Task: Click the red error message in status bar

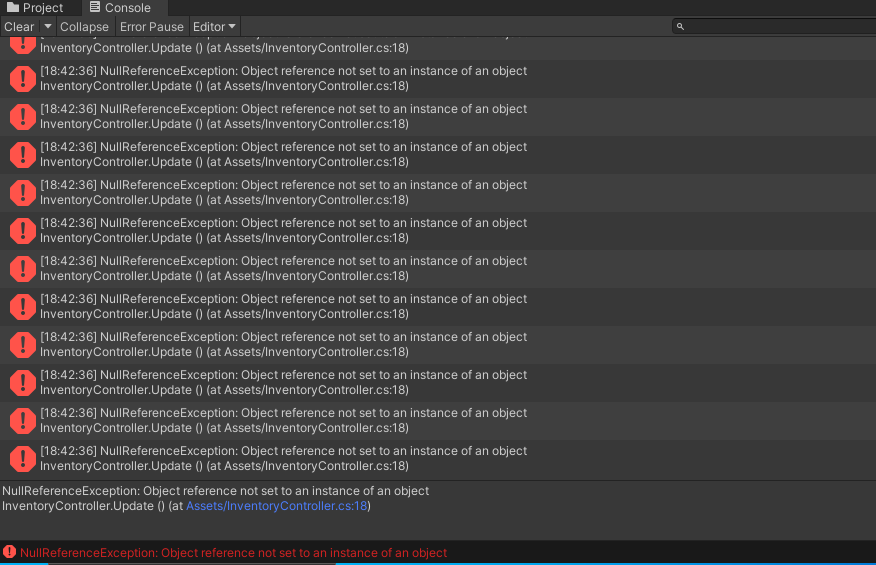Action: pos(233,553)
